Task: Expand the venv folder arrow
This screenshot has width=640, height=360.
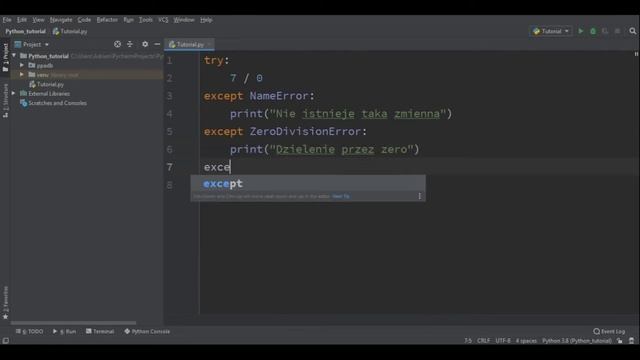Action: (22, 75)
